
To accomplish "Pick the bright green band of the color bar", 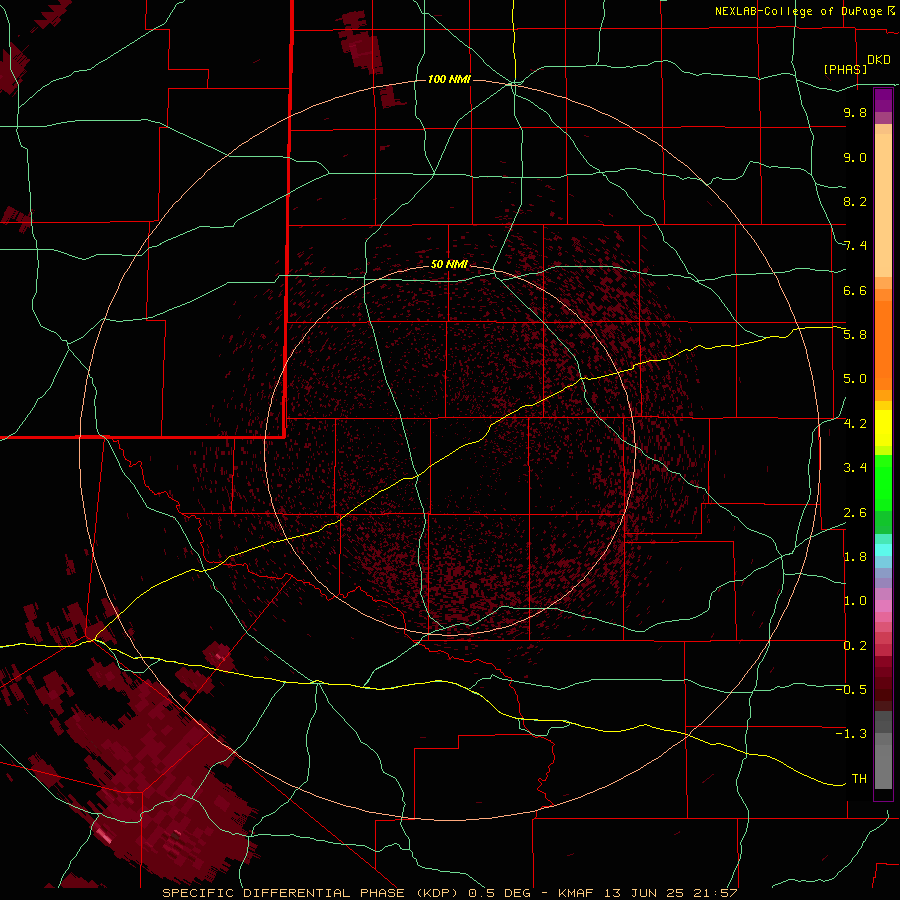I will click(x=883, y=482).
